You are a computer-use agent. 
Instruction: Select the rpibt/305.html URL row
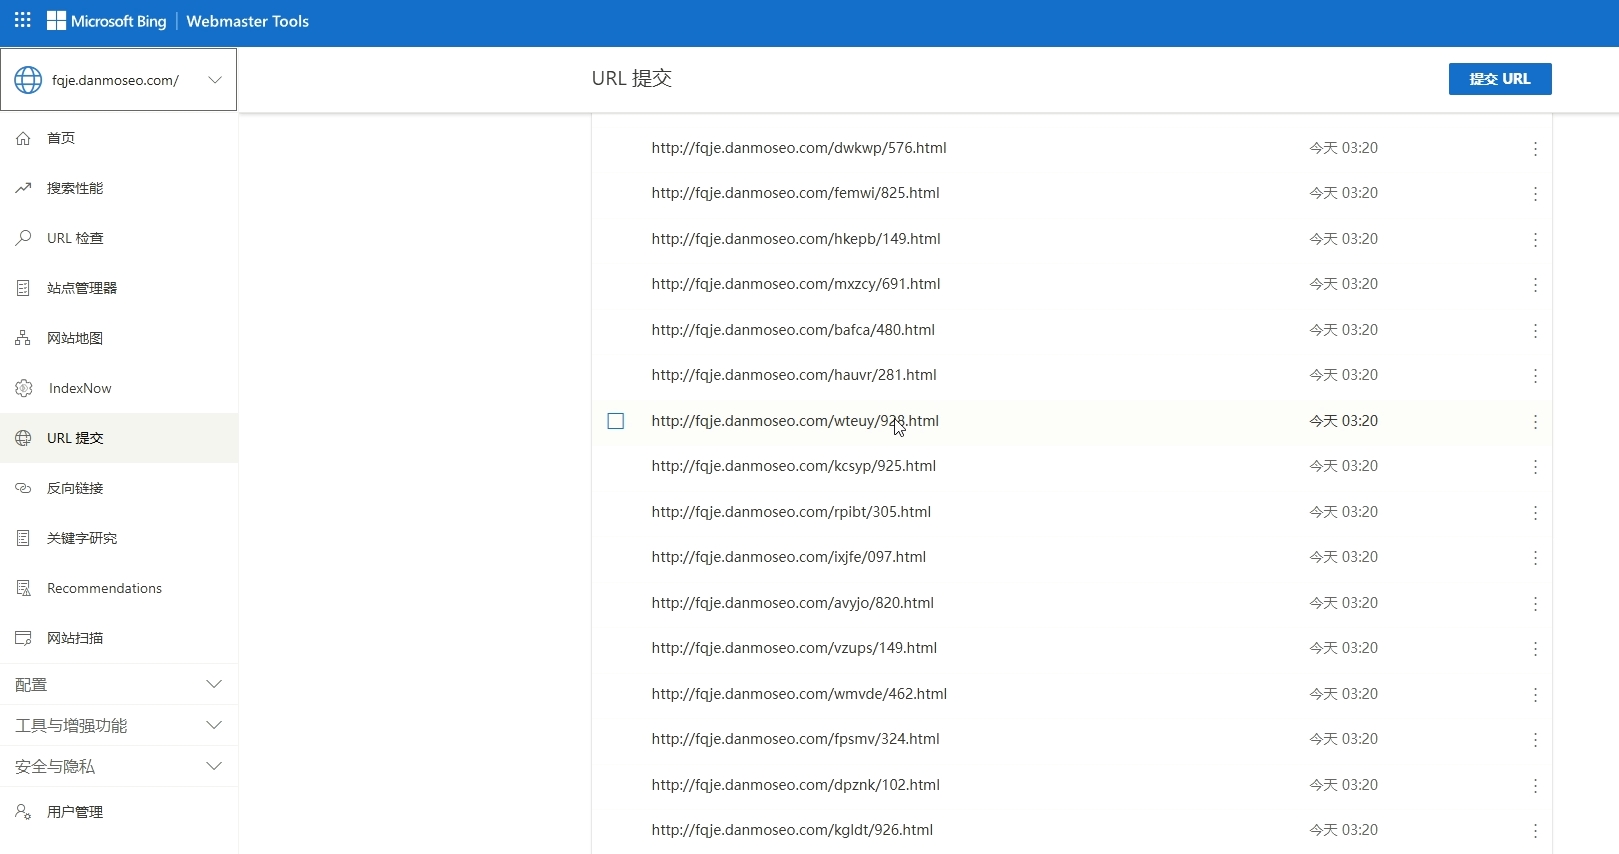point(790,512)
